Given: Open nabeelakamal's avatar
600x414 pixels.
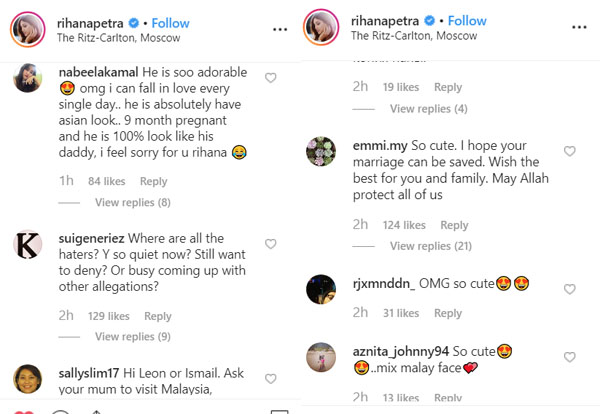Looking at the screenshot, I should coord(28,80).
